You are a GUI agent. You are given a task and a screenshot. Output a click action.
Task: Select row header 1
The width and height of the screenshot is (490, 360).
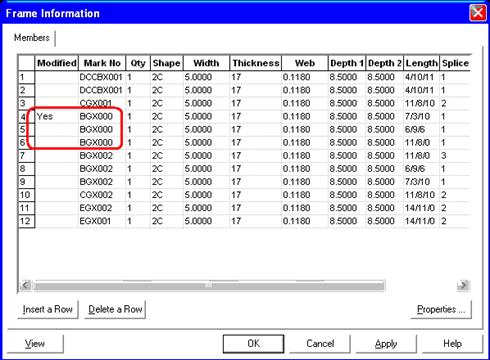coord(26,77)
